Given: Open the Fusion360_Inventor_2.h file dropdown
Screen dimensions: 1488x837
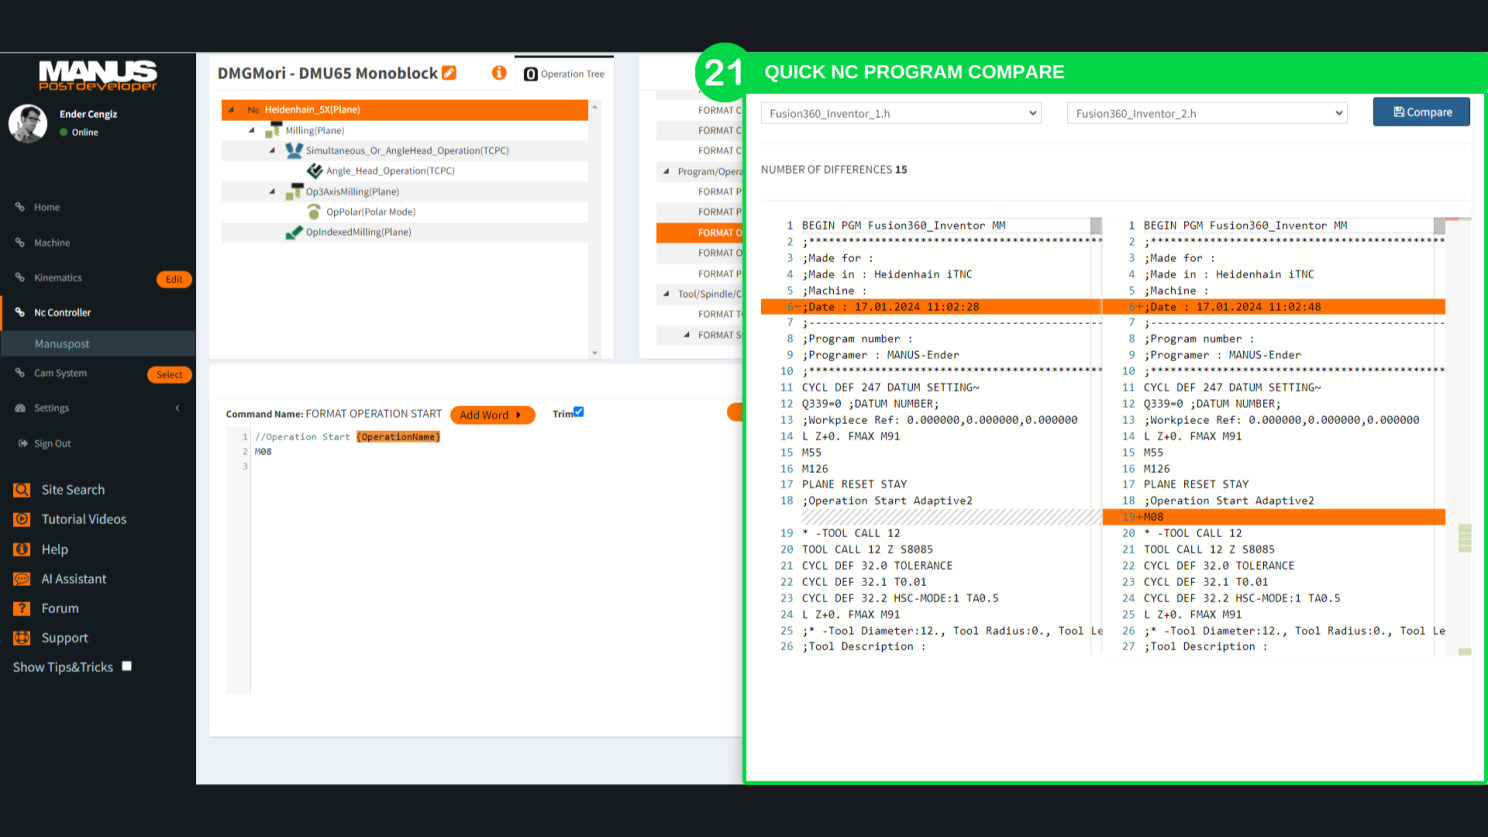Looking at the screenshot, I should click(x=1206, y=113).
